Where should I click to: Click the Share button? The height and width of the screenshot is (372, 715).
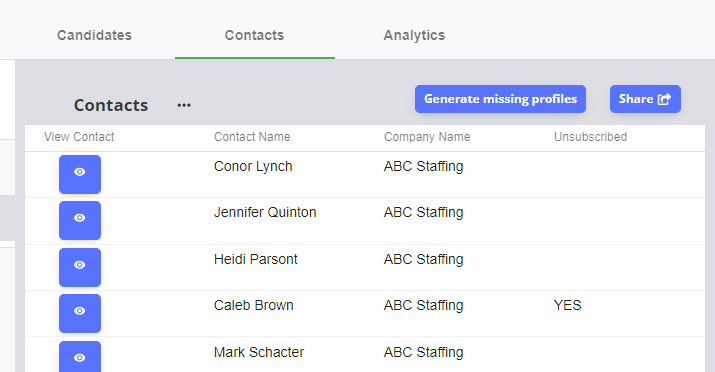click(x=645, y=99)
